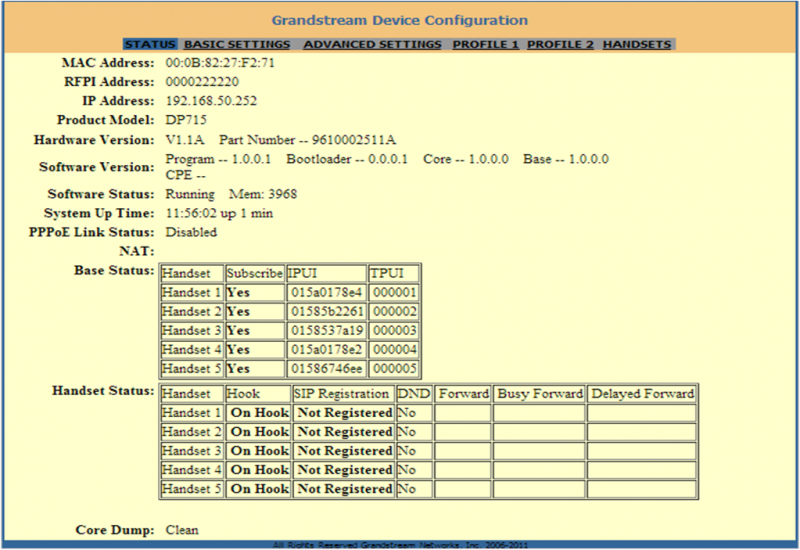Click TPUI 000001 cell

[x=394, y=292]
